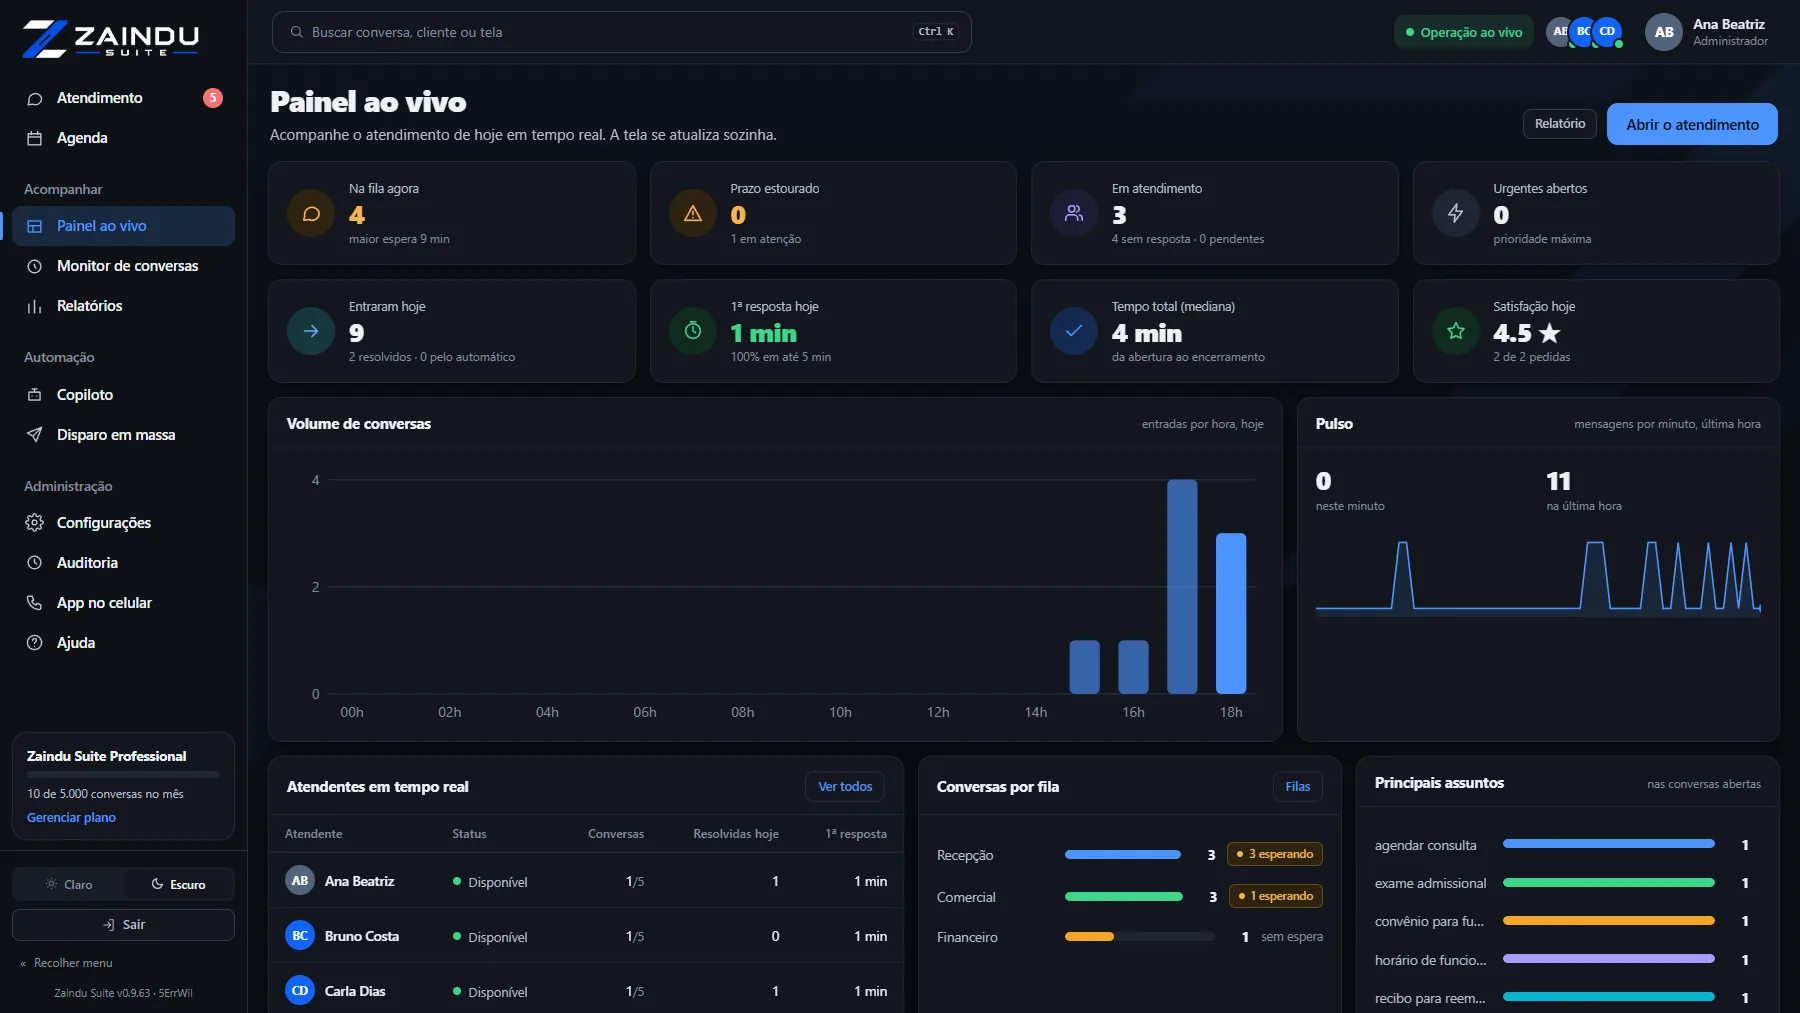Screen dimensions: 1800x1013
Task: Open Atendimento chat icon in sidebar
Action: [x=34, y=98]
